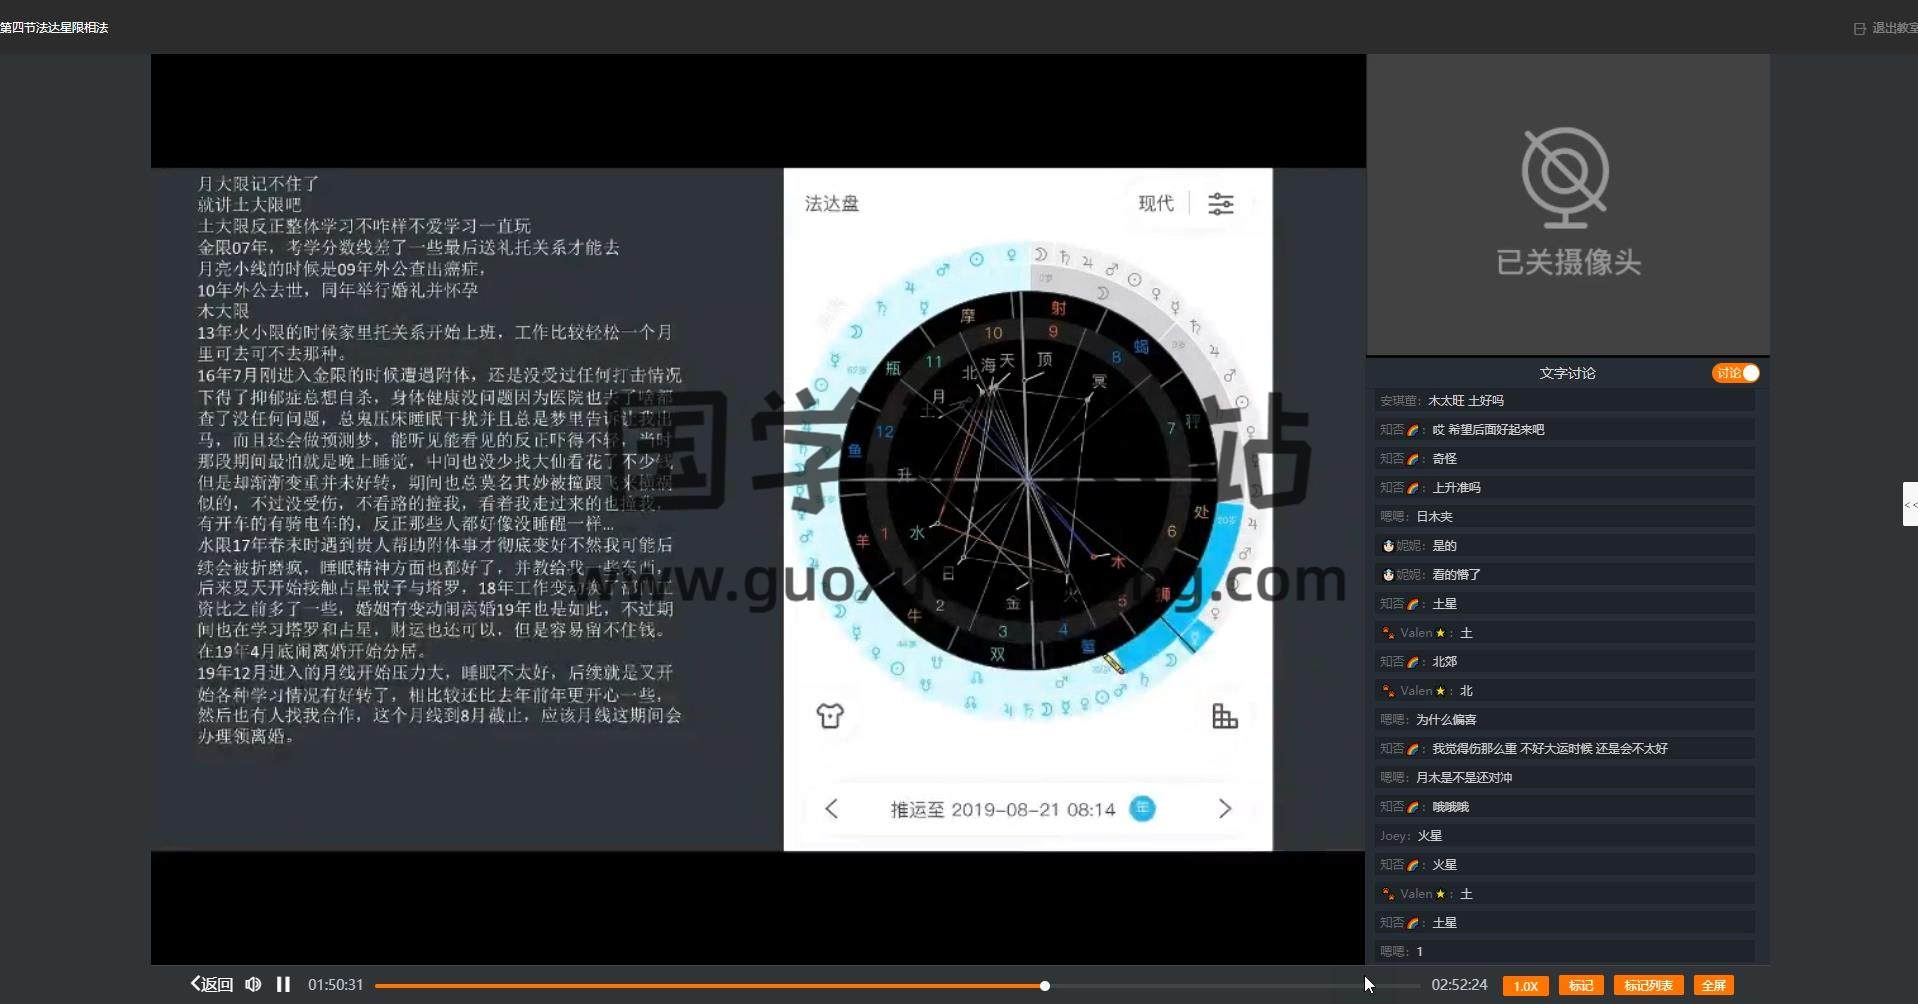Change playback speed via 1.0X button
Screen dimensions: 1918x1004
click(x=1526, y=986)
